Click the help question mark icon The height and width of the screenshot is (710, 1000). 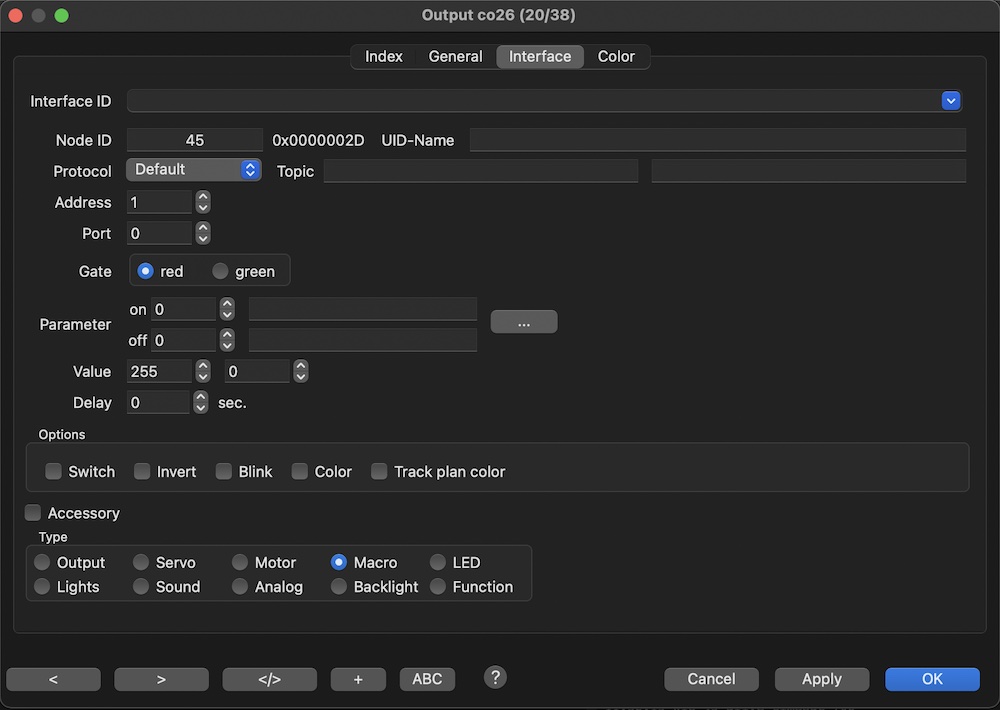tap(495, 677)
